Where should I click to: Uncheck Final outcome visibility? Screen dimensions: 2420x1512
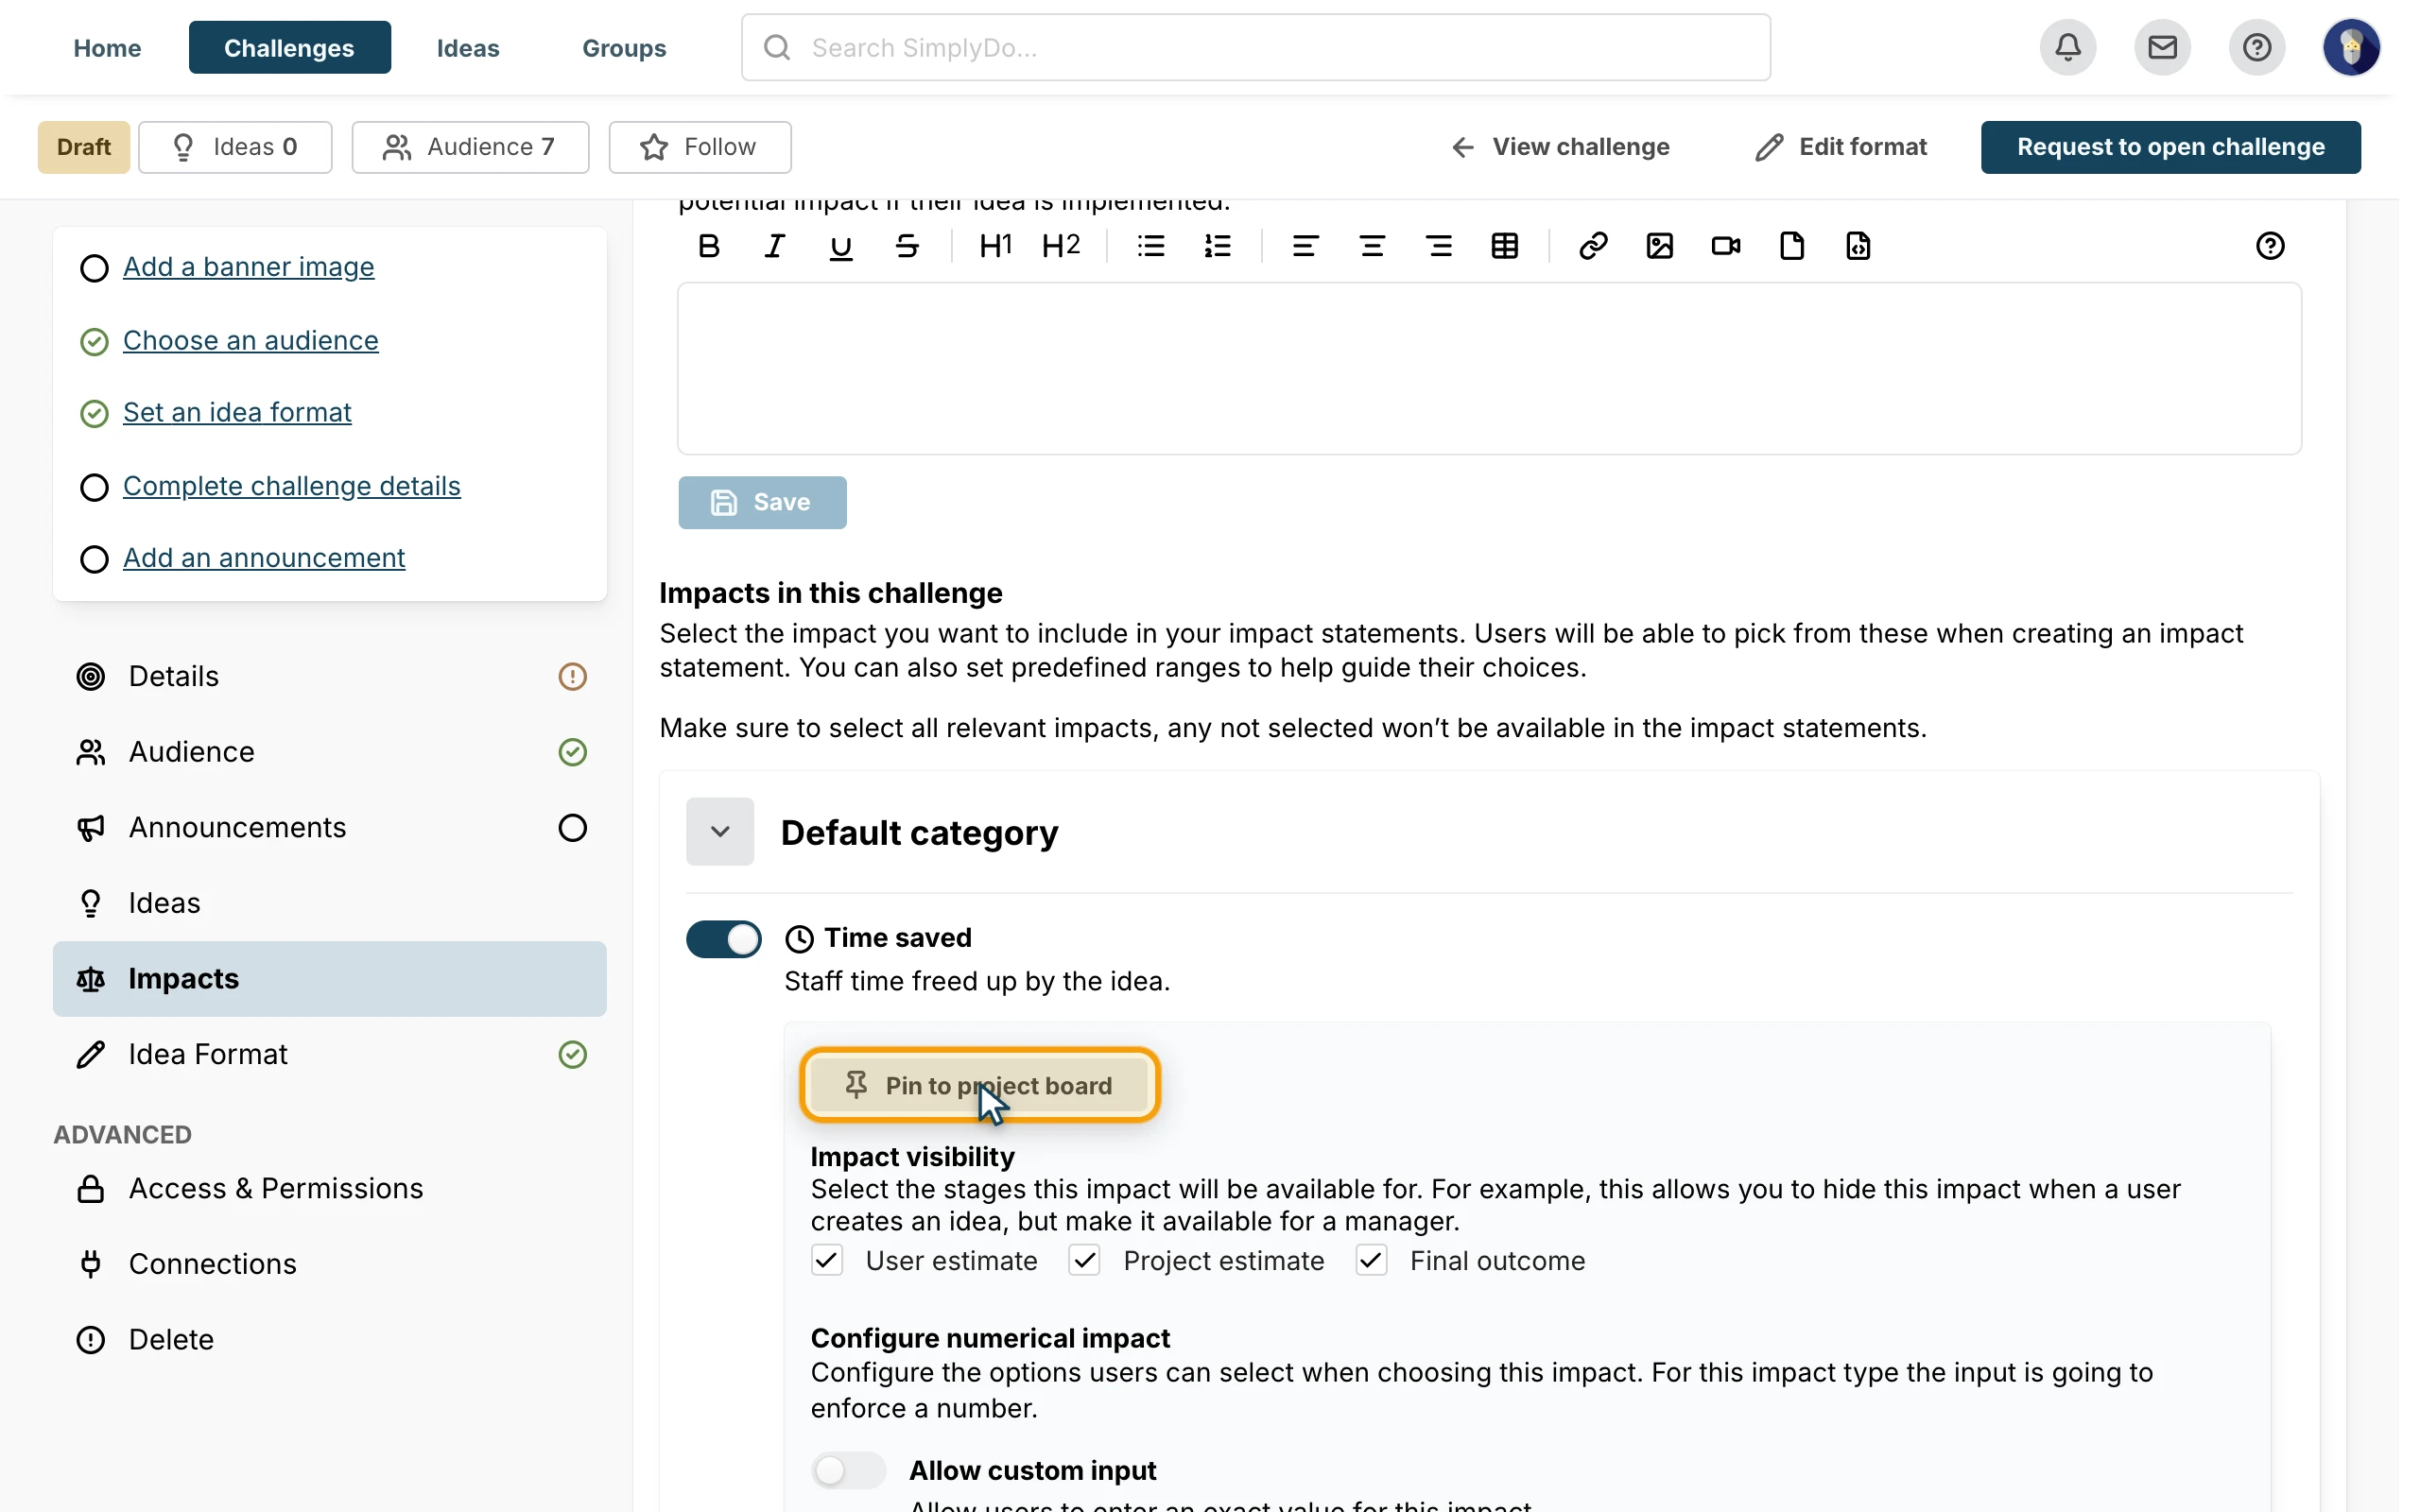point(1372,1260)
